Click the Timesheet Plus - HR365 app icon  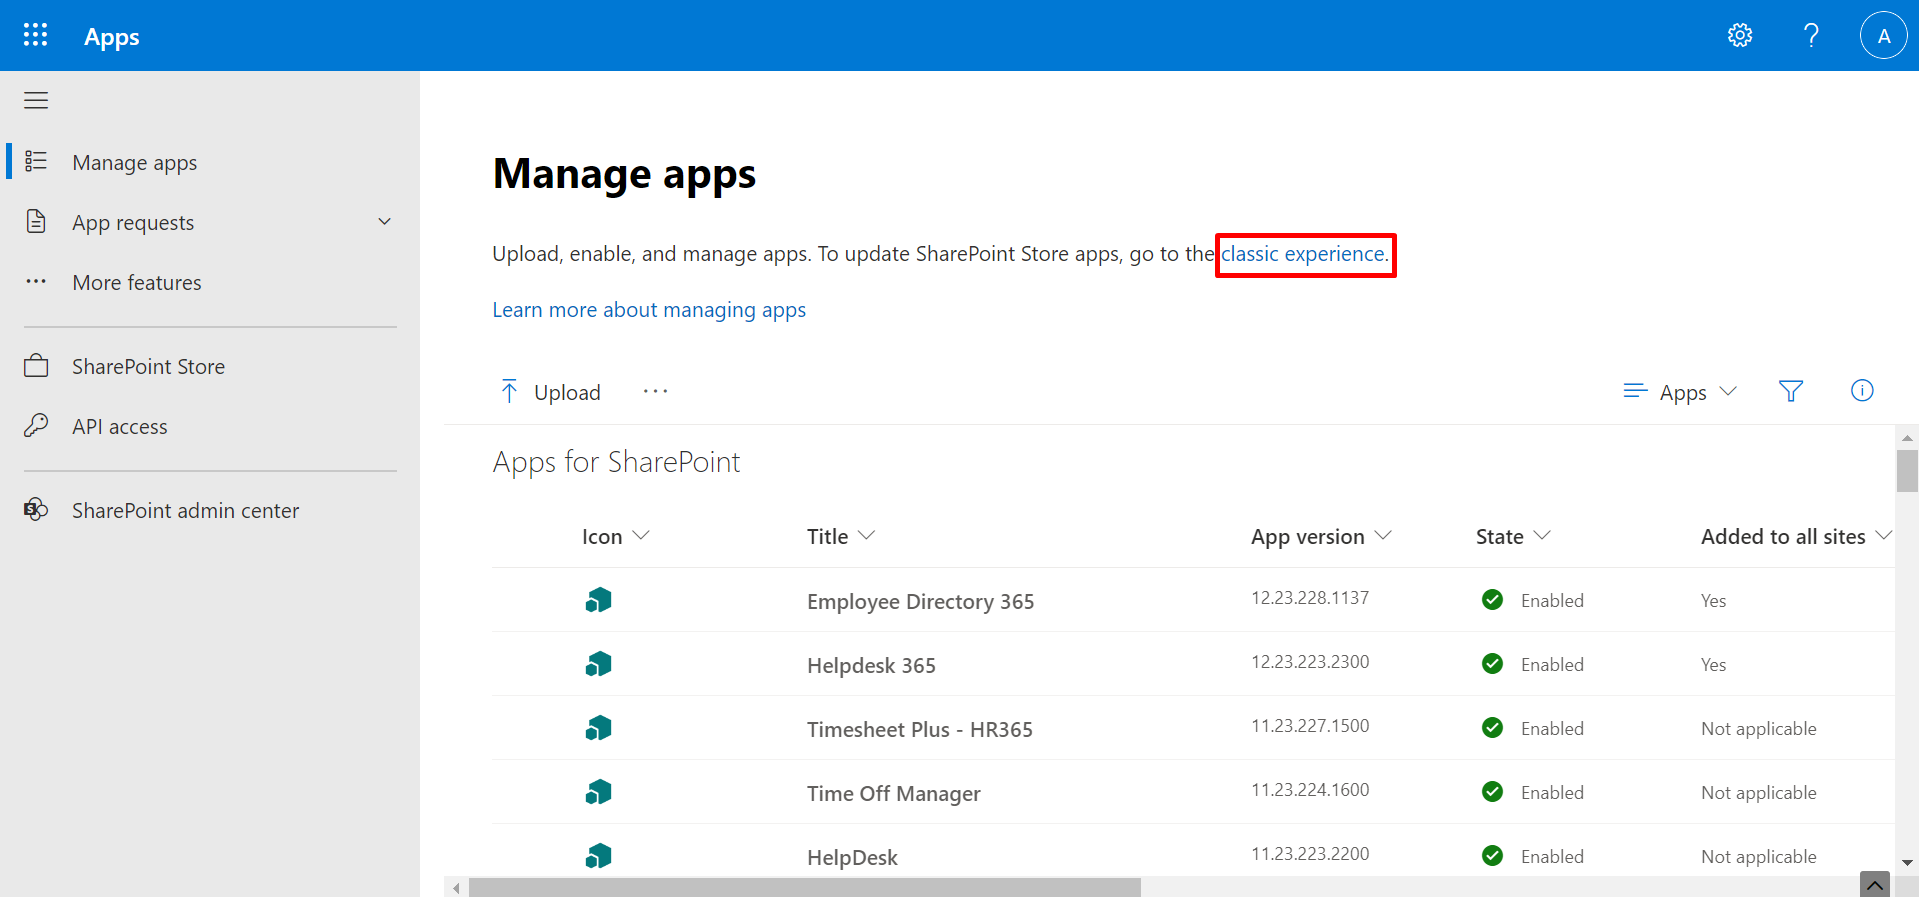[x=598, y=728]
